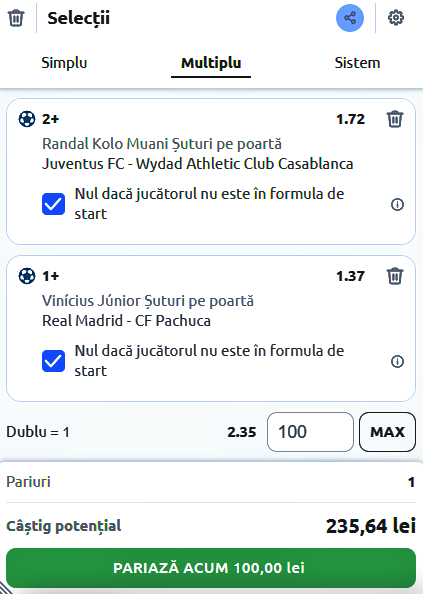Open Juventus FC - Wydad match link

(x=197, y=164)
